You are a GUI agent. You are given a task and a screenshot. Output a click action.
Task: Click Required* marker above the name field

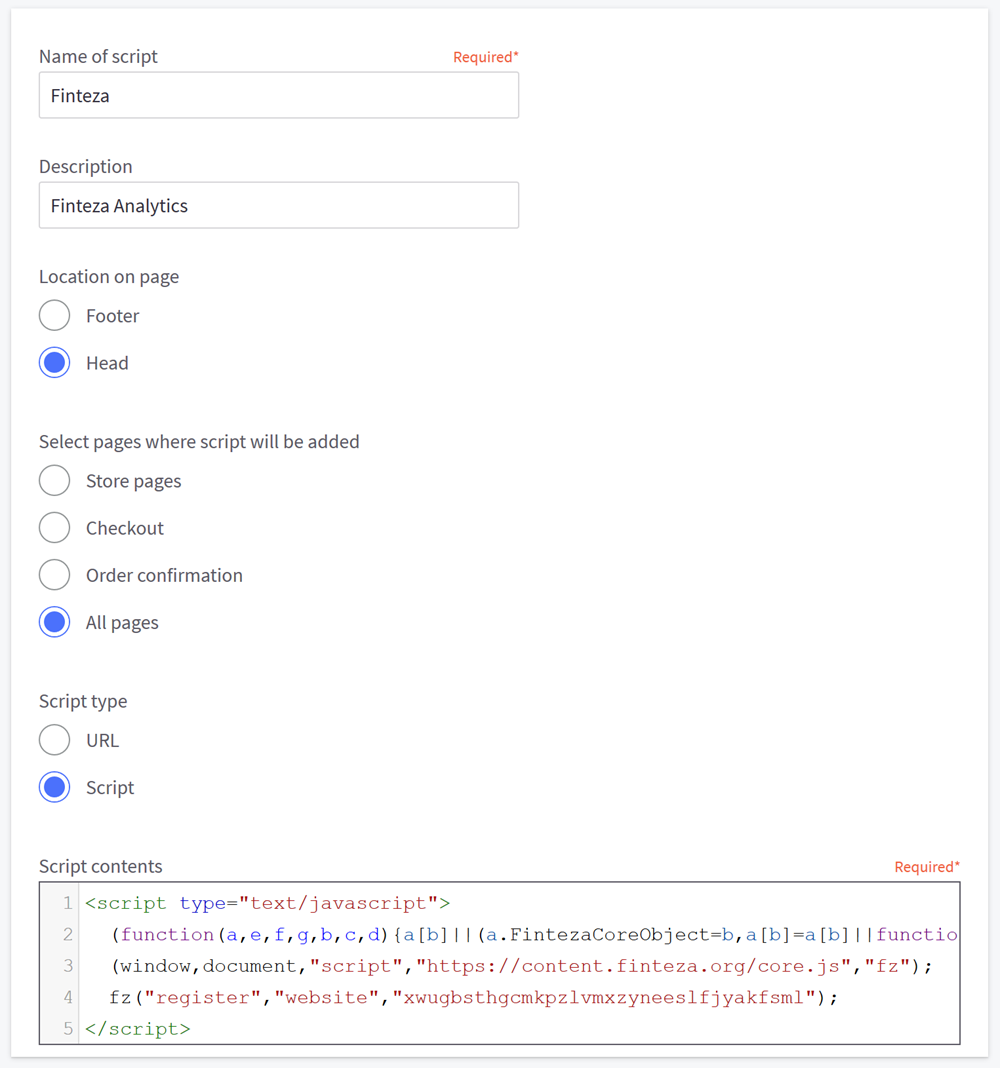(x=486, y=57)
